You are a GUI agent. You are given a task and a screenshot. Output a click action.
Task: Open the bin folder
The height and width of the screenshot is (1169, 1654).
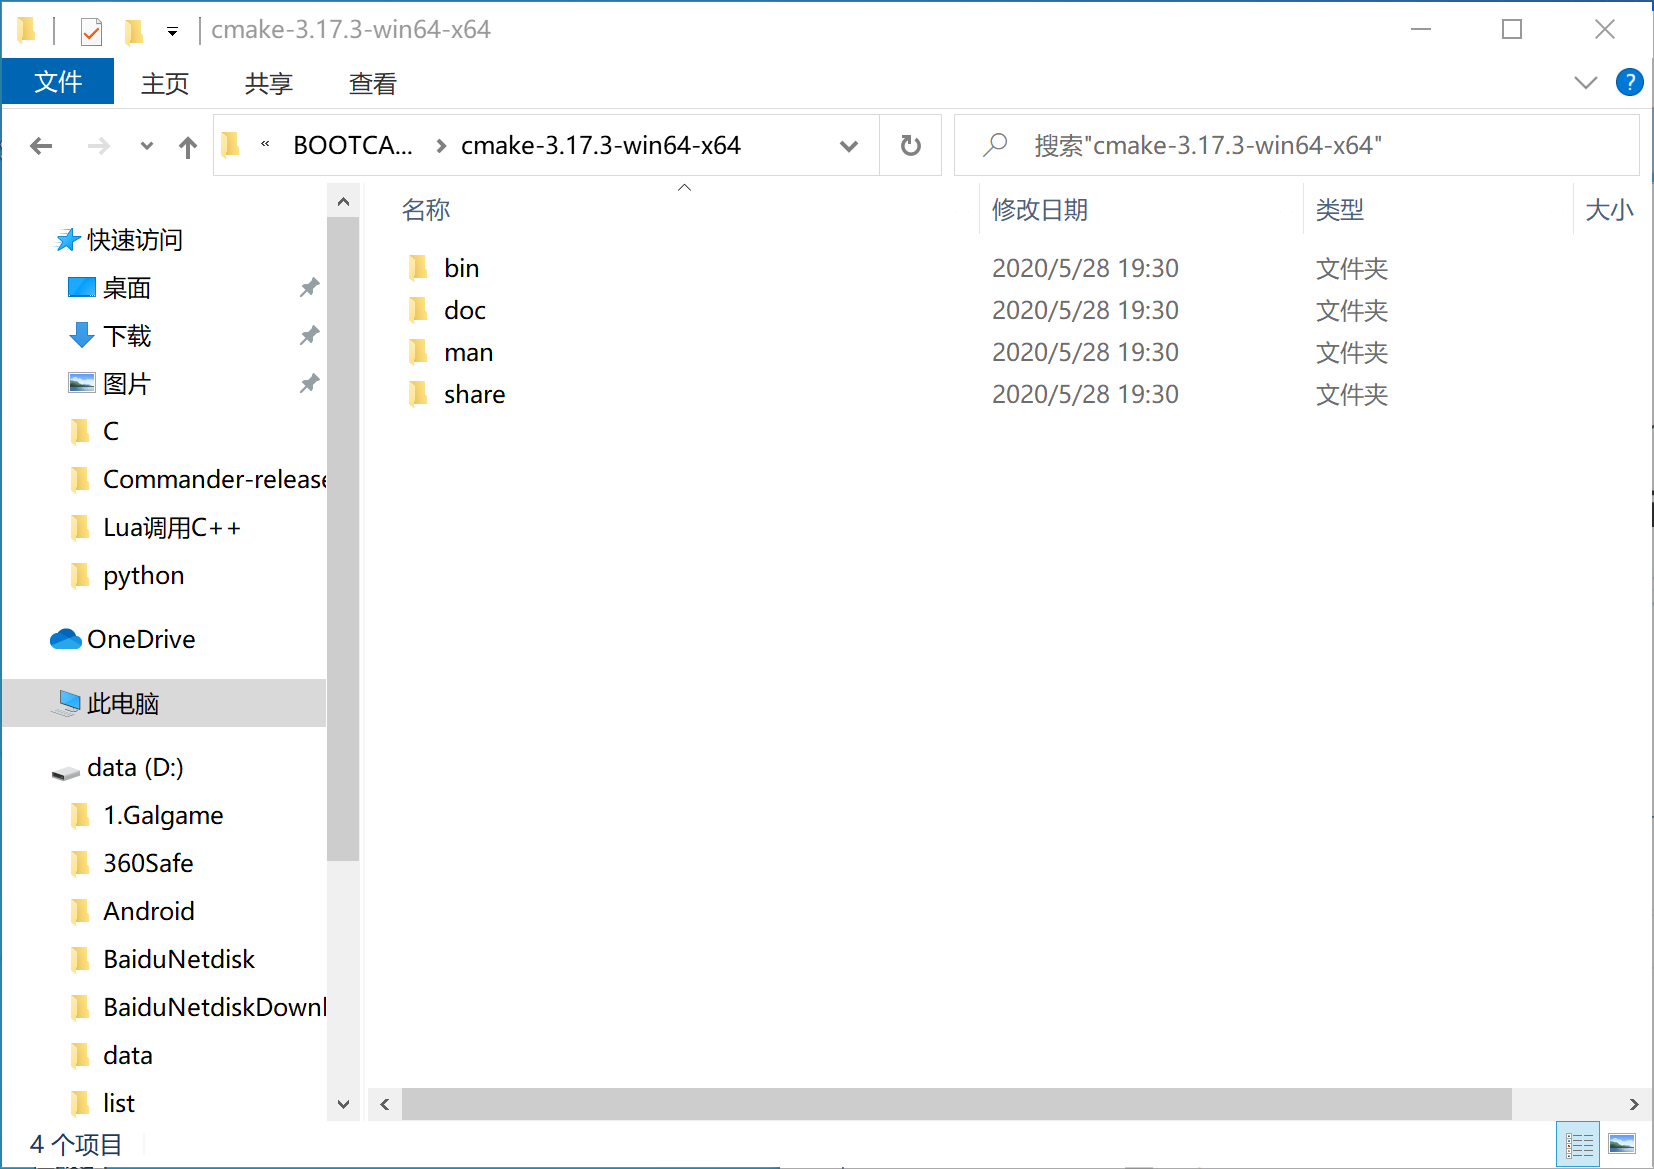pos(461,268)
